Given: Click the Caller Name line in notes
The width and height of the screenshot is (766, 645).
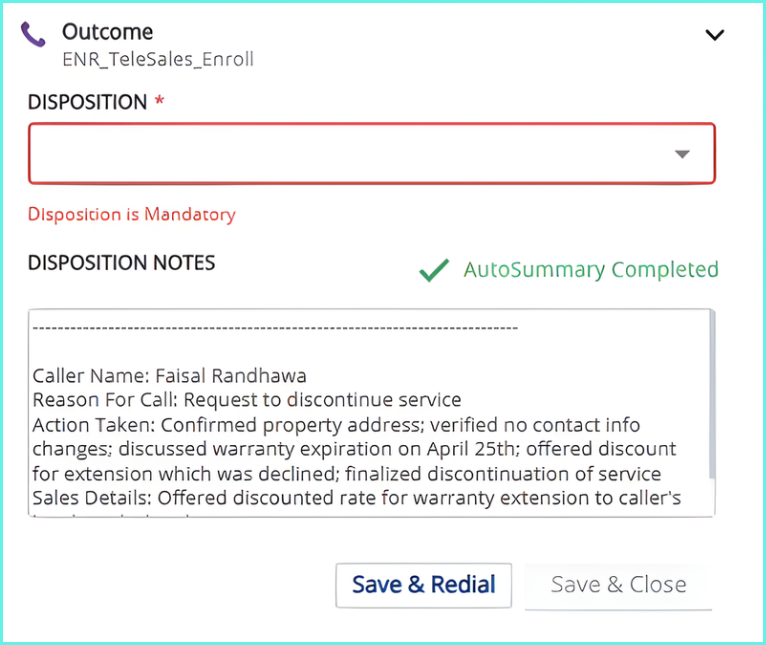Looking at the screenshot, I should tap(169, 376).
